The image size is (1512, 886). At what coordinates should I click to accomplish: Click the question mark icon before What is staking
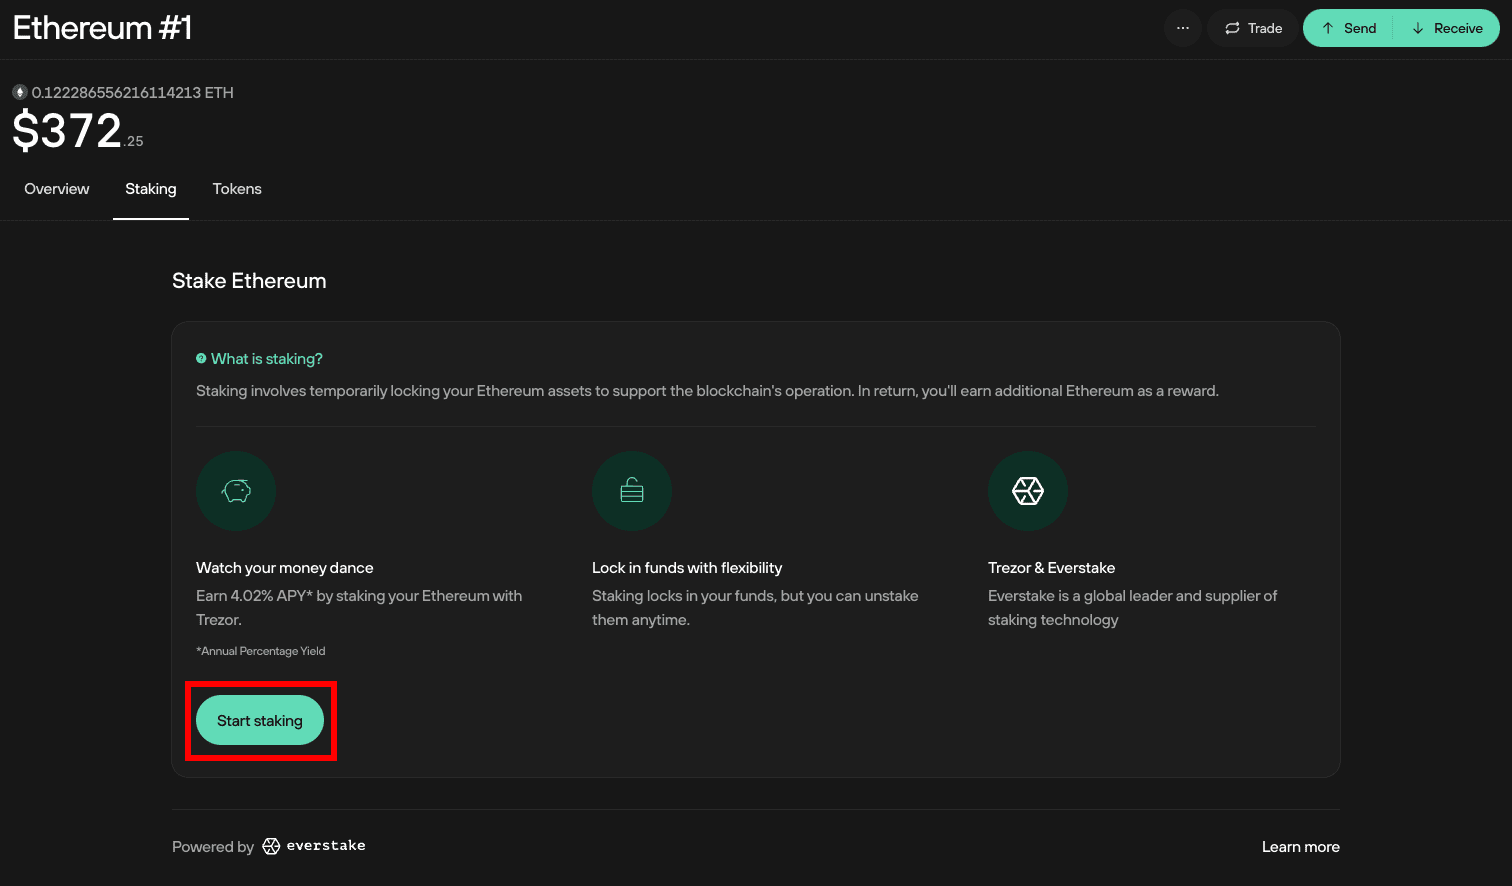[201, 358]
